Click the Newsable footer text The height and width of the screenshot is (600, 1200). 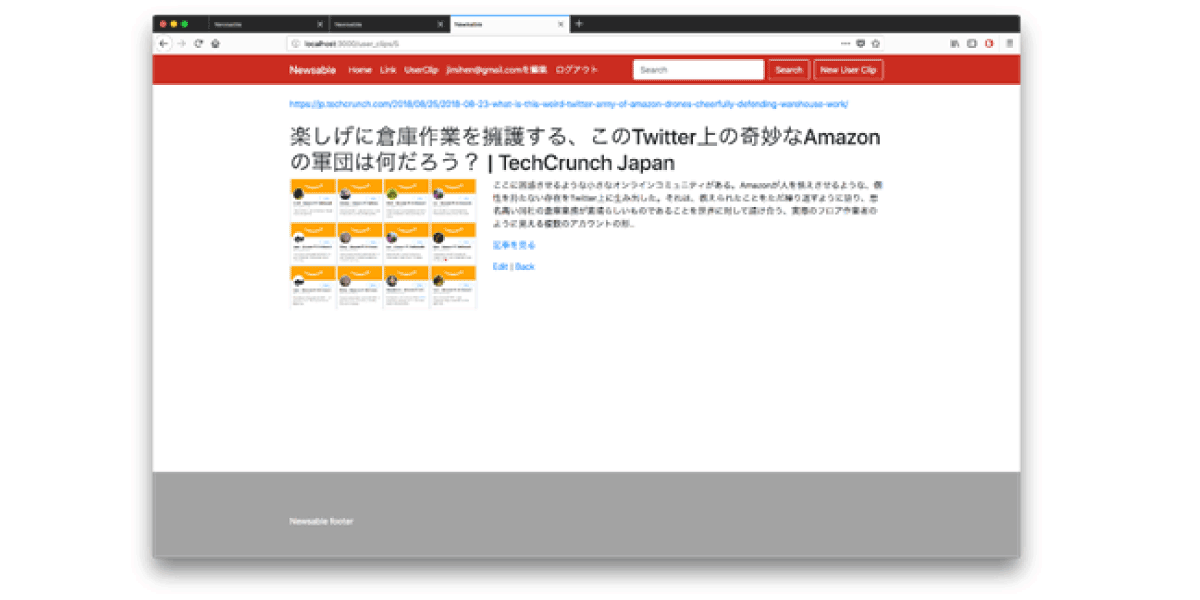tap(321, 521)
